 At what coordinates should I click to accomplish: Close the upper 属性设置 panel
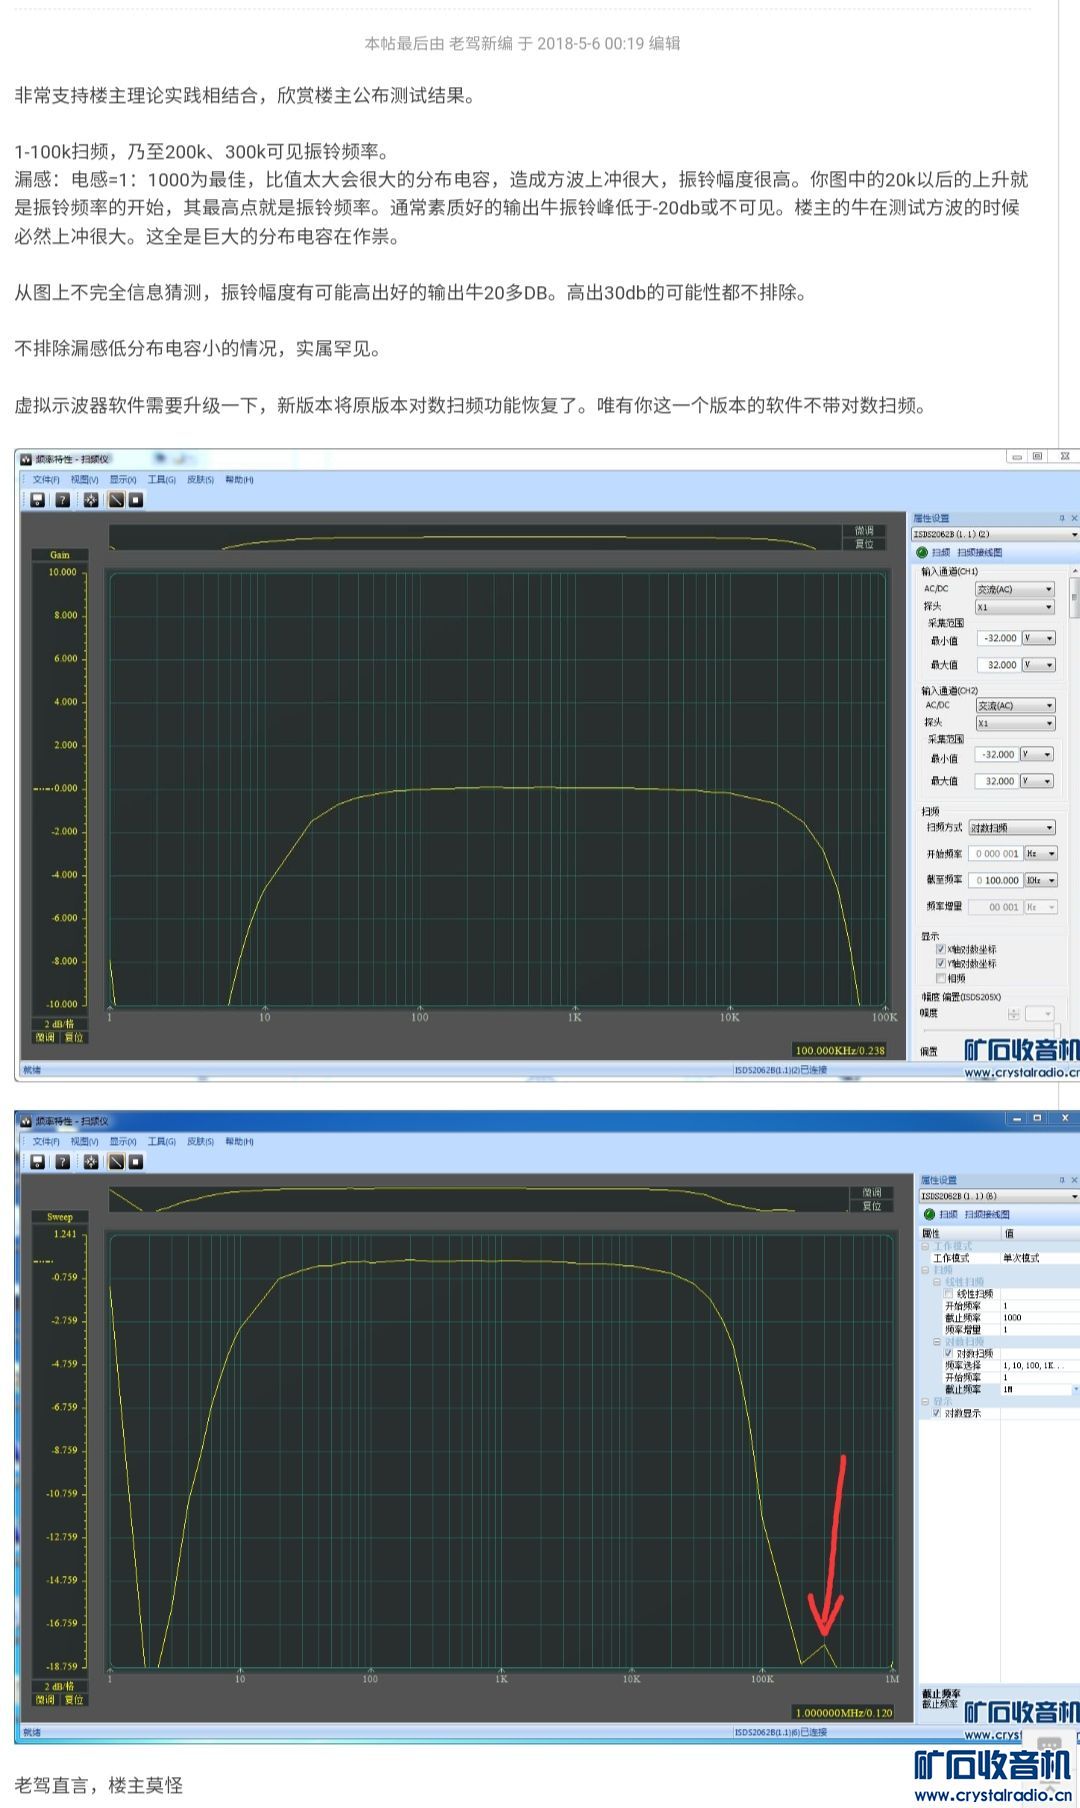coord(1074,518)
